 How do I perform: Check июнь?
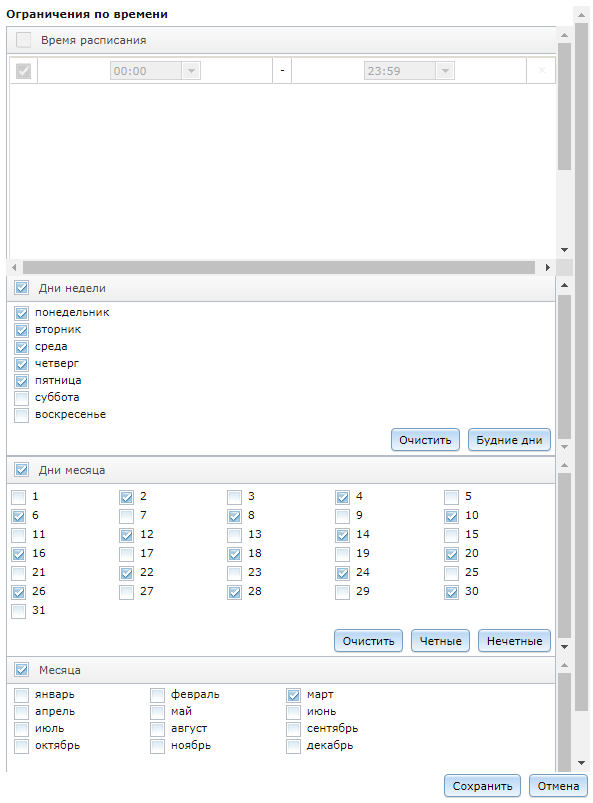click(x=293, y=712)
